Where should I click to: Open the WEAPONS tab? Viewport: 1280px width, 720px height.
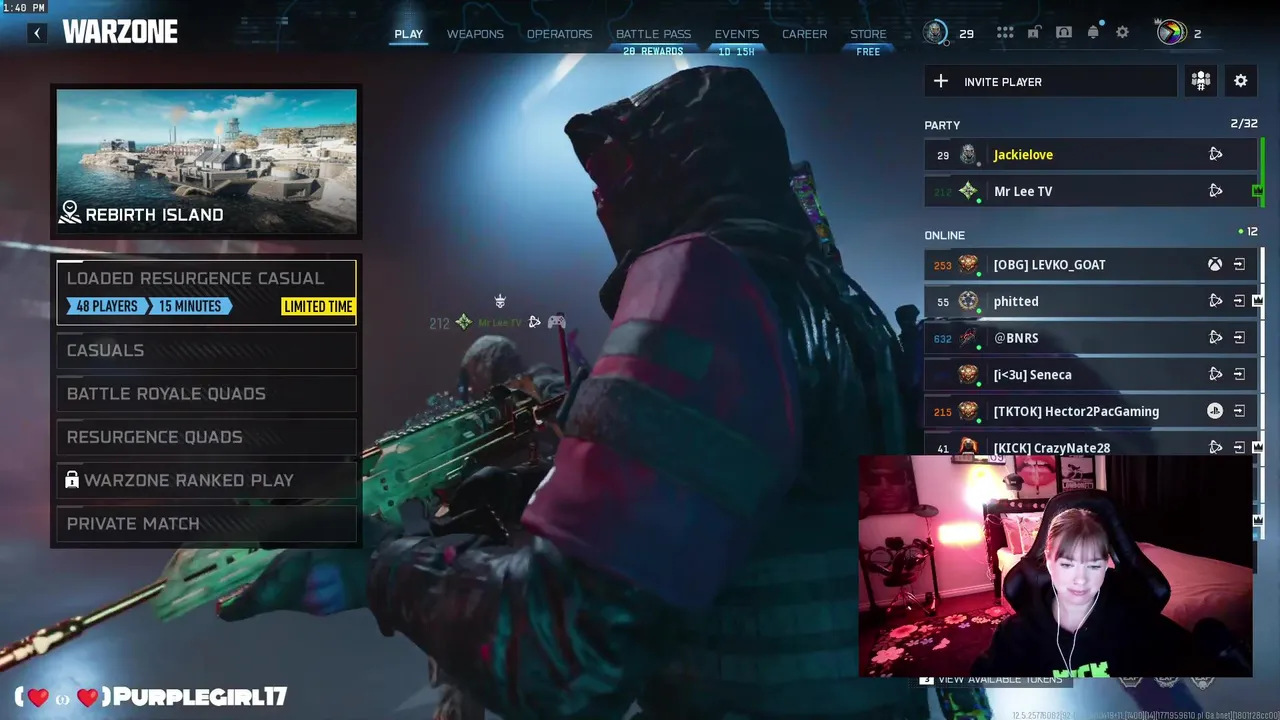pos(475,34)
